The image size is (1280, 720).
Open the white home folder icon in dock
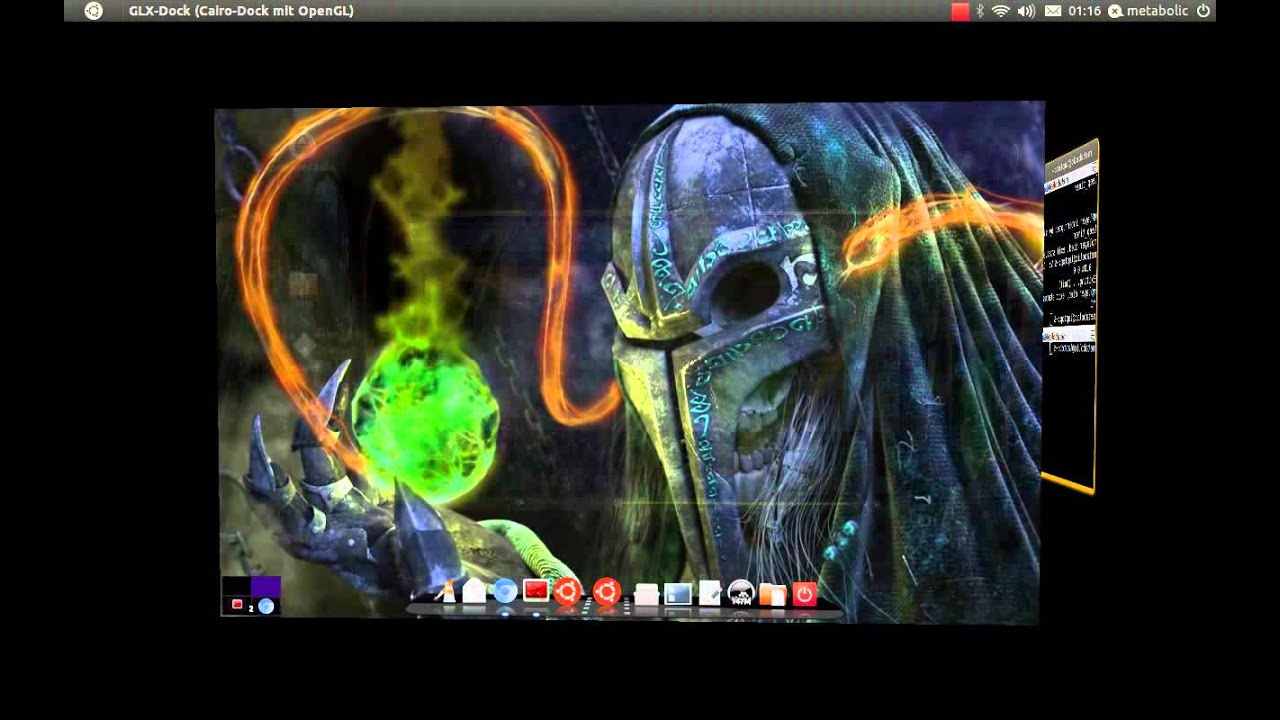click(474, 592)
